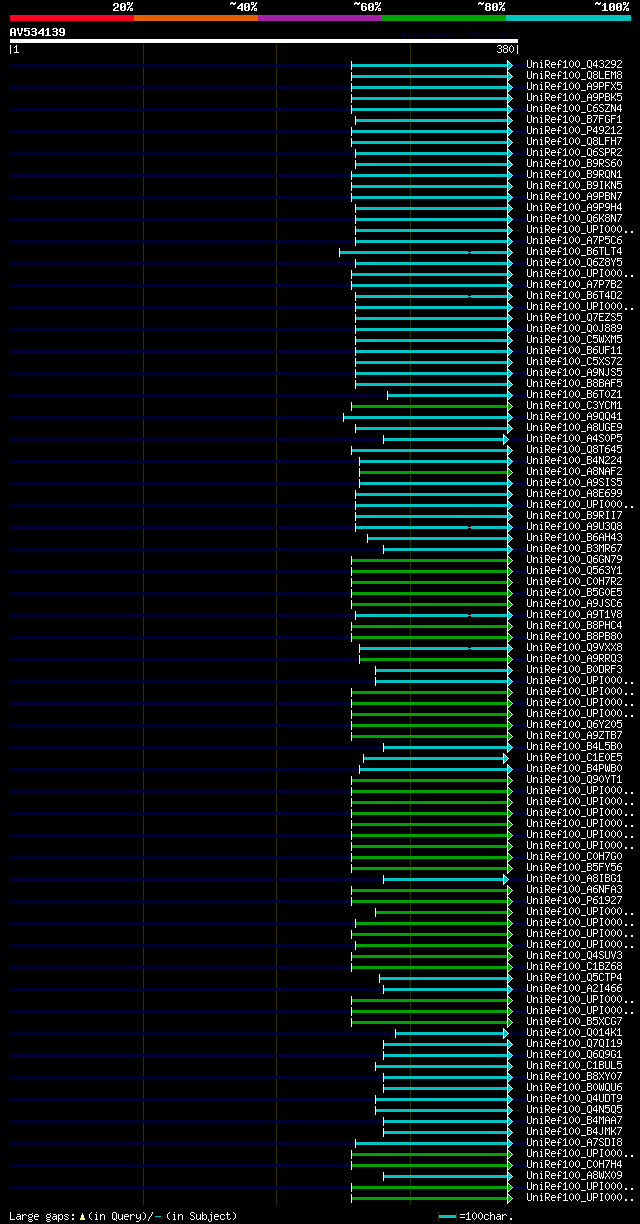The image size is (640, 1224).
Task: Click the red 20% identity legend segment
Action: coord(72,18)
